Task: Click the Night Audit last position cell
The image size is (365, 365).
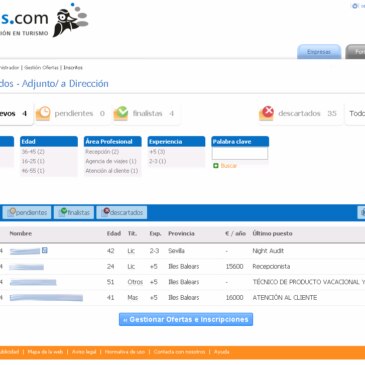Action: pyautogui.click(x=268, y=251)
